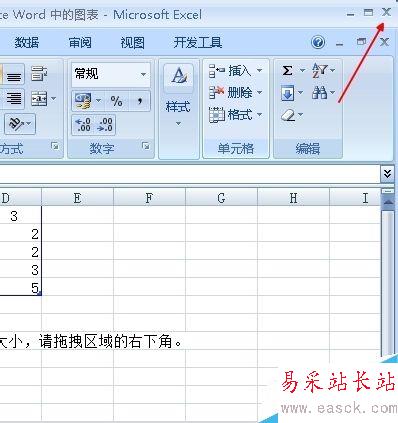Screen dimensions: 398x423
Task: Open the Clear dropdown arrow
Action: (x=301, y=115)
